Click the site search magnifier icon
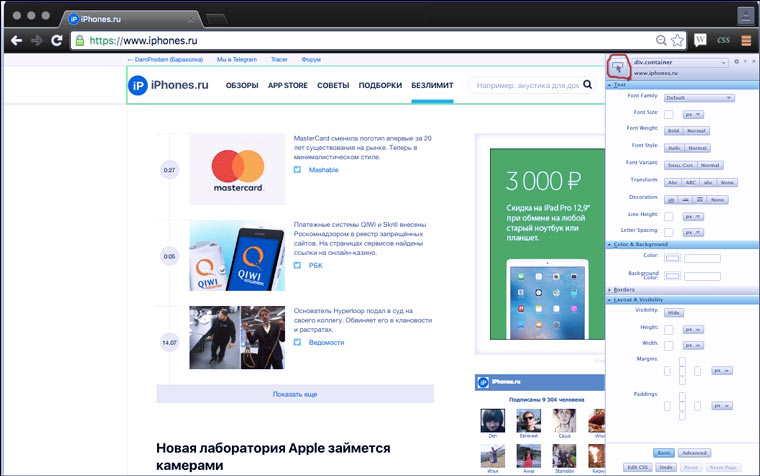Screen dimensions: 760x476 587,85
